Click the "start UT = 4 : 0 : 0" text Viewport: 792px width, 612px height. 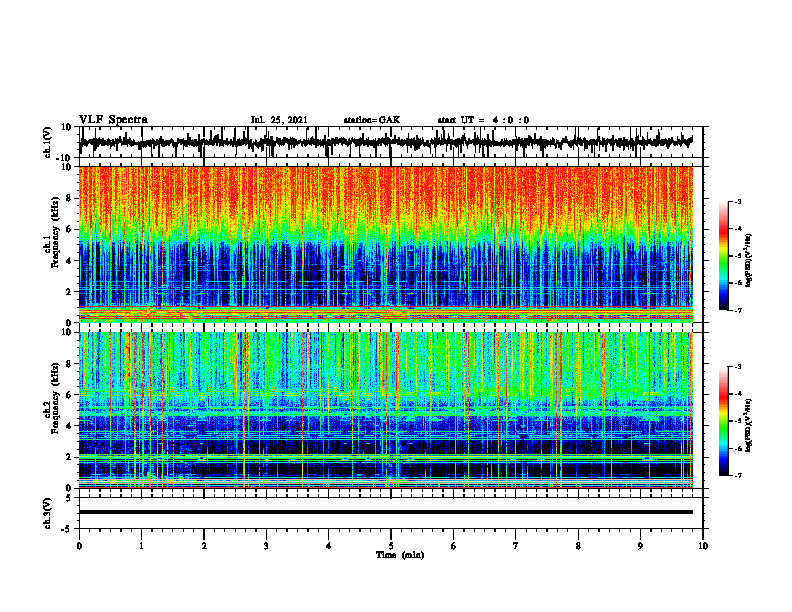pyautogui.click(x=483, y=120)
